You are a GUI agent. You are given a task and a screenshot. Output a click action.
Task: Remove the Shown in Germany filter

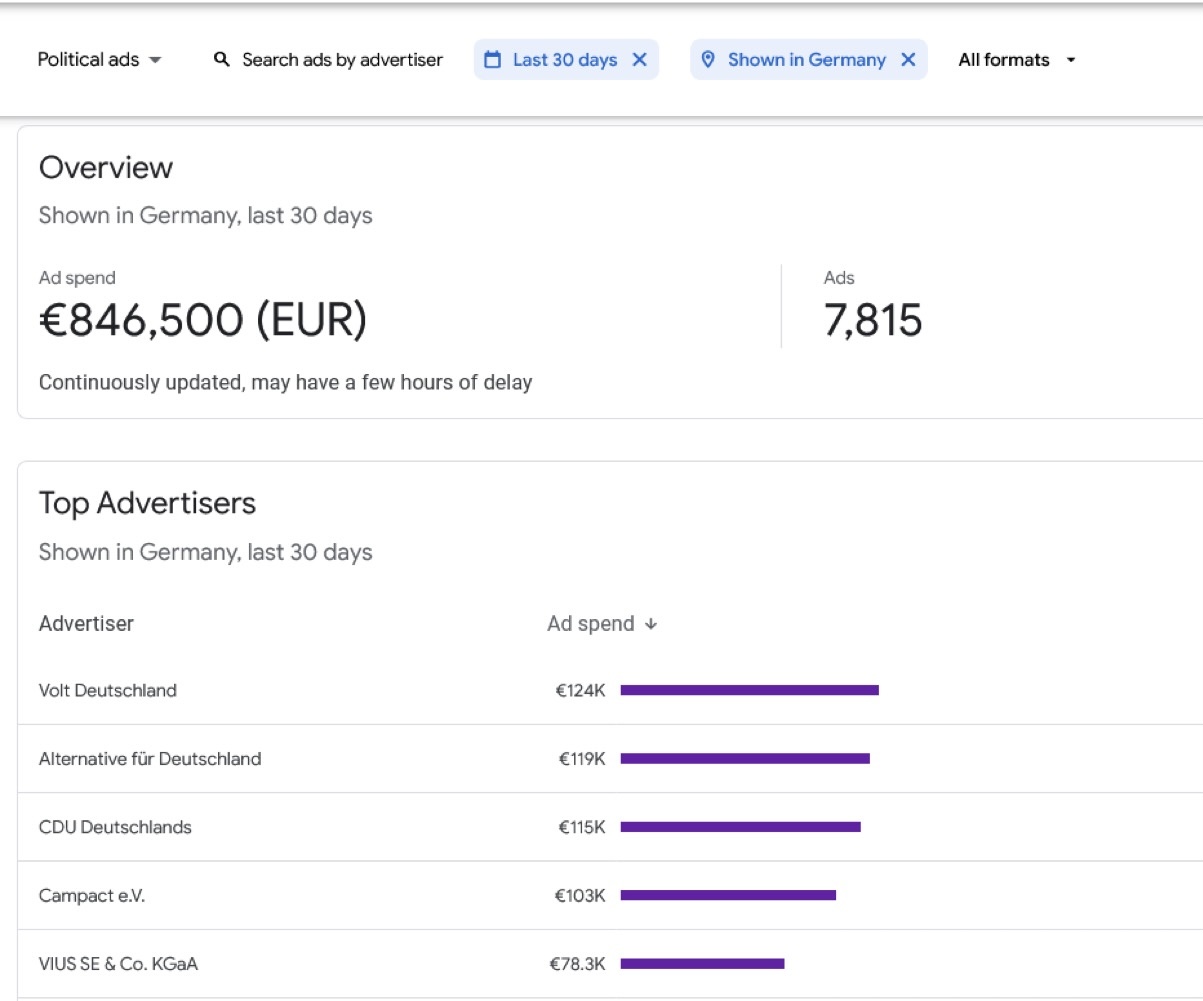click(x=908, y=60)
